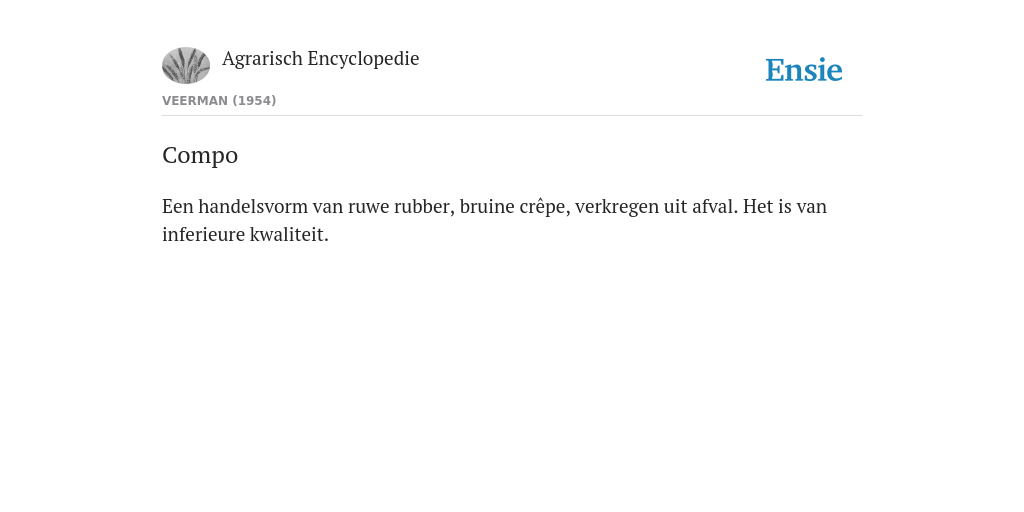
Task: Click the word 'ruwe' in the definition
Action: pyautogui.click(x=368, y=208)
